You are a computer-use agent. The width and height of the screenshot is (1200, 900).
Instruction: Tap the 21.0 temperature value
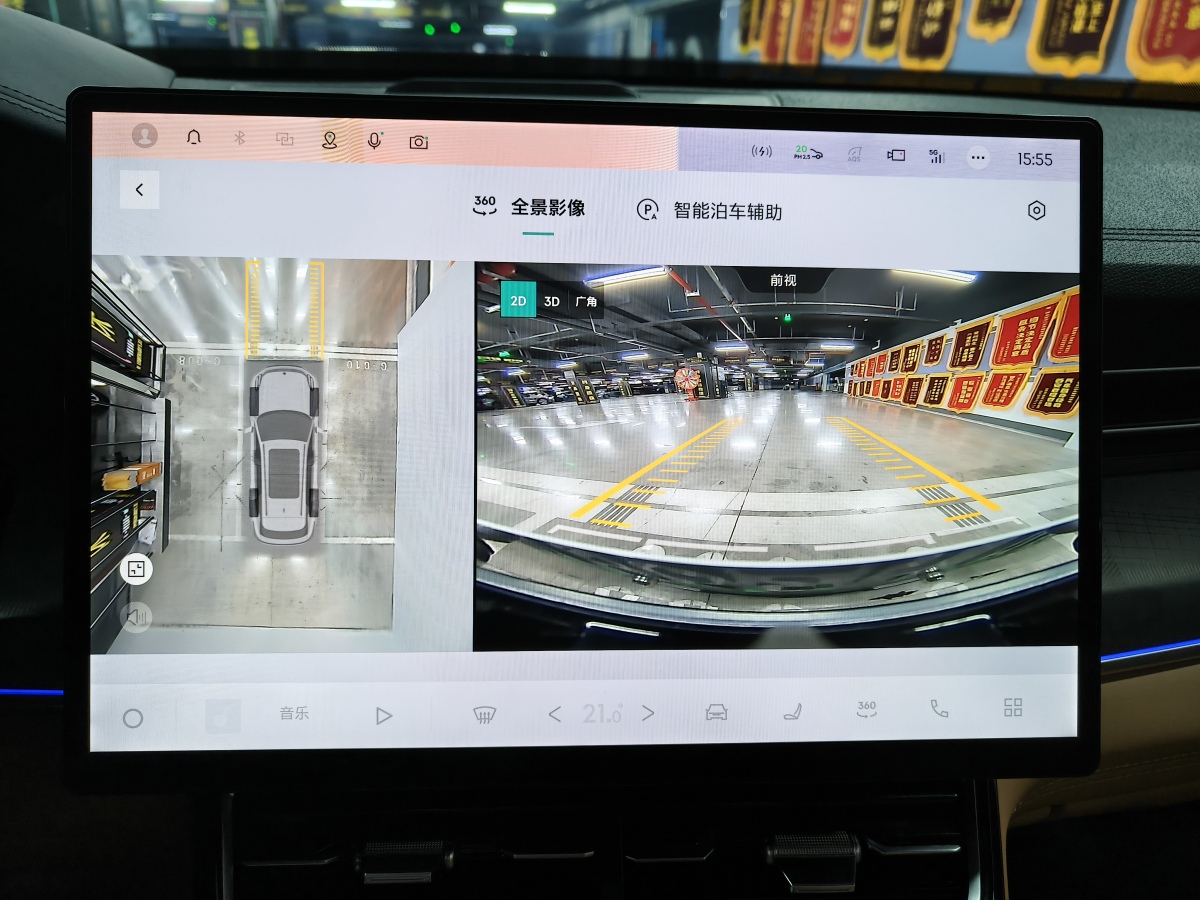[602, 714]
